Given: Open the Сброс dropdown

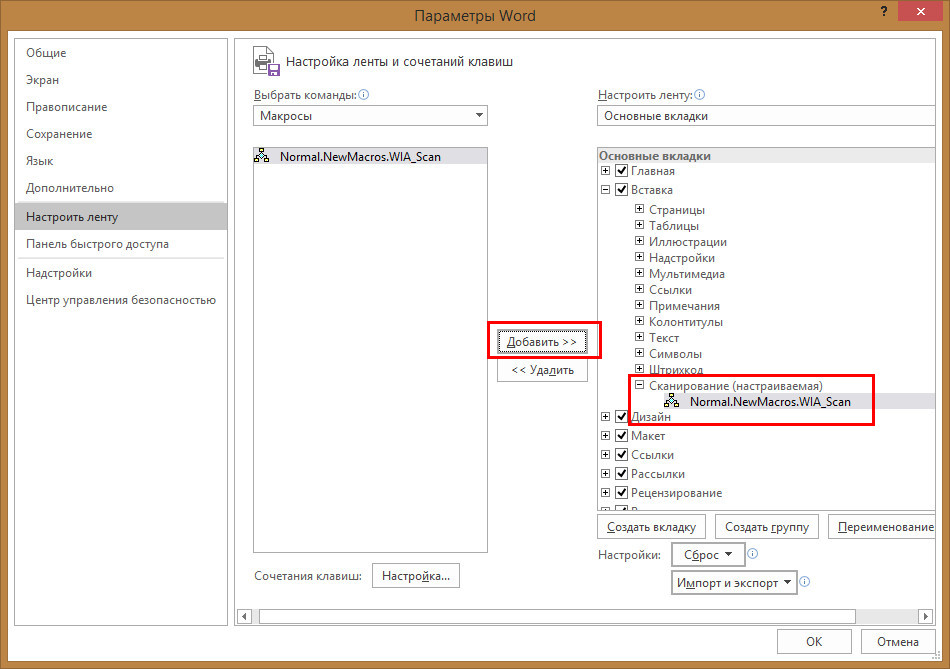Looking at the screenshot, I should coord(708,554).
